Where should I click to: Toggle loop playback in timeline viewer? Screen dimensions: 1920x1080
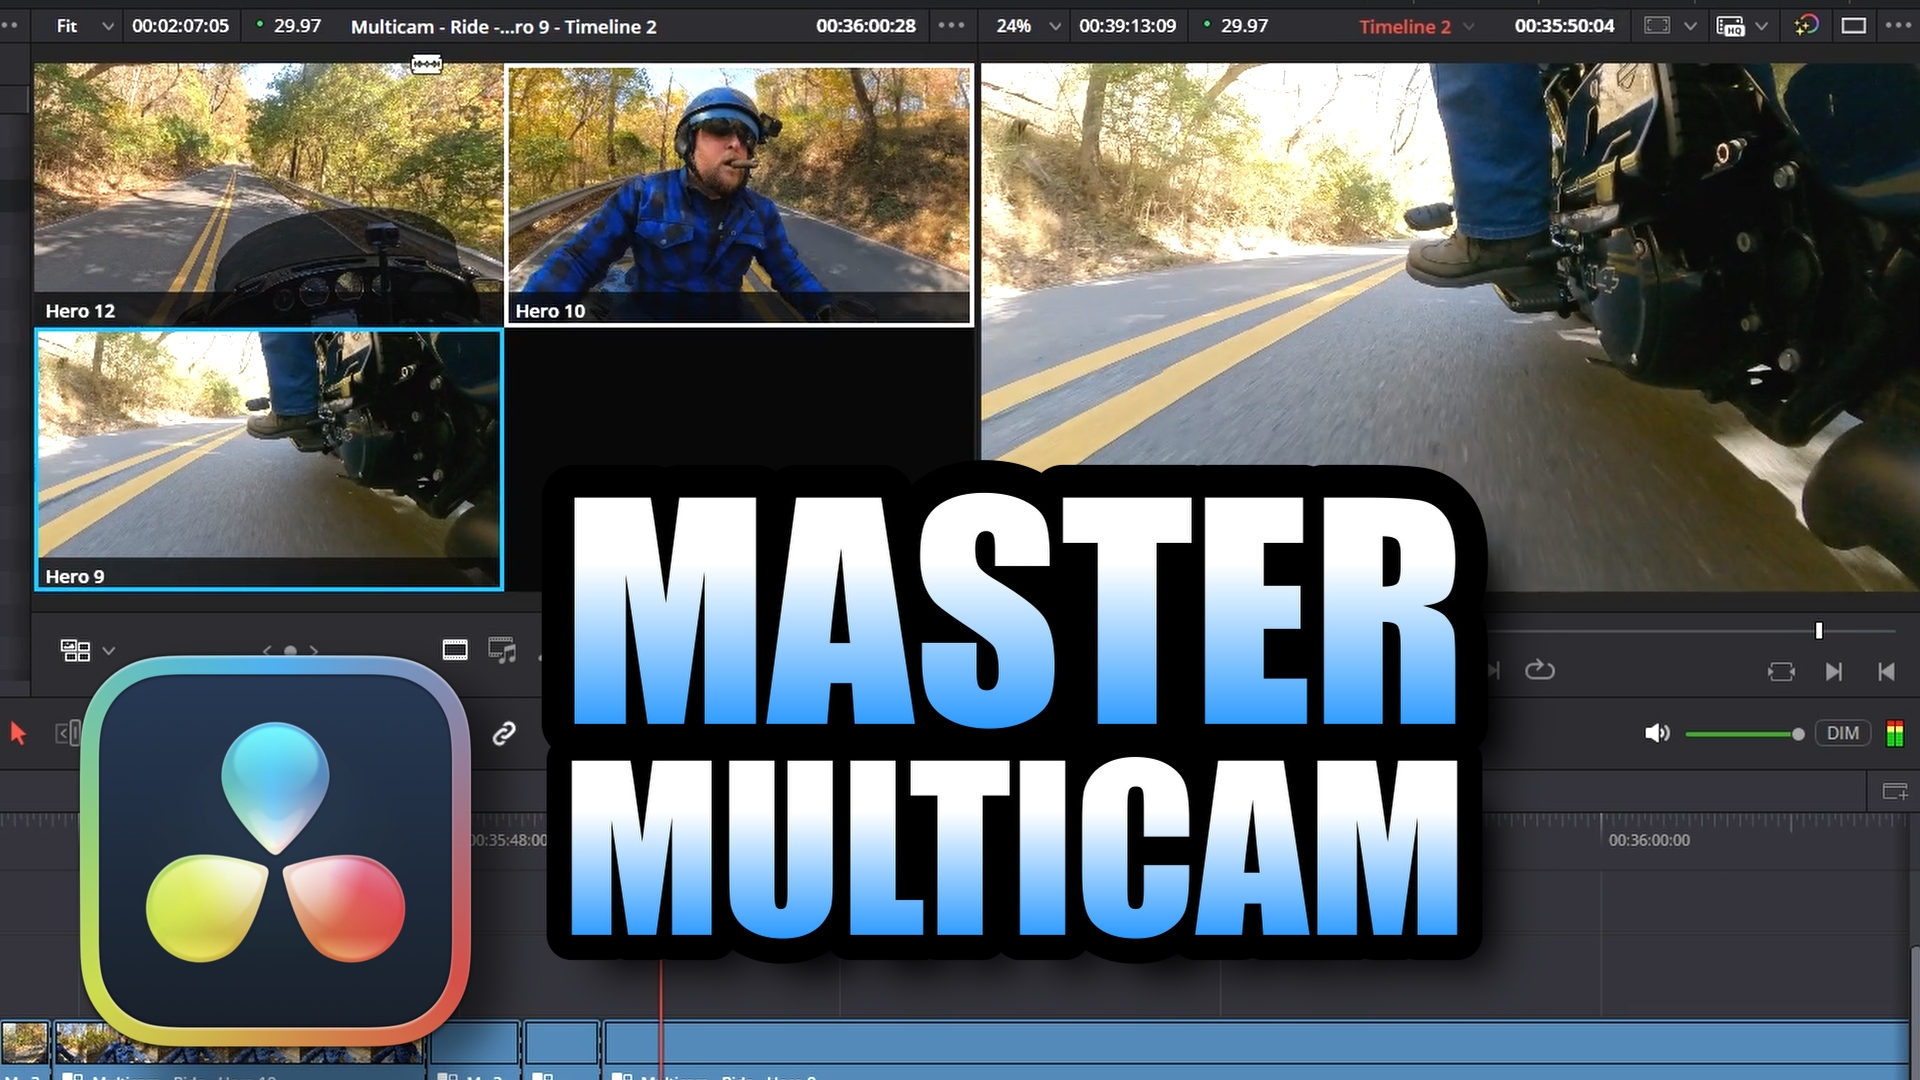[1540, 671]
